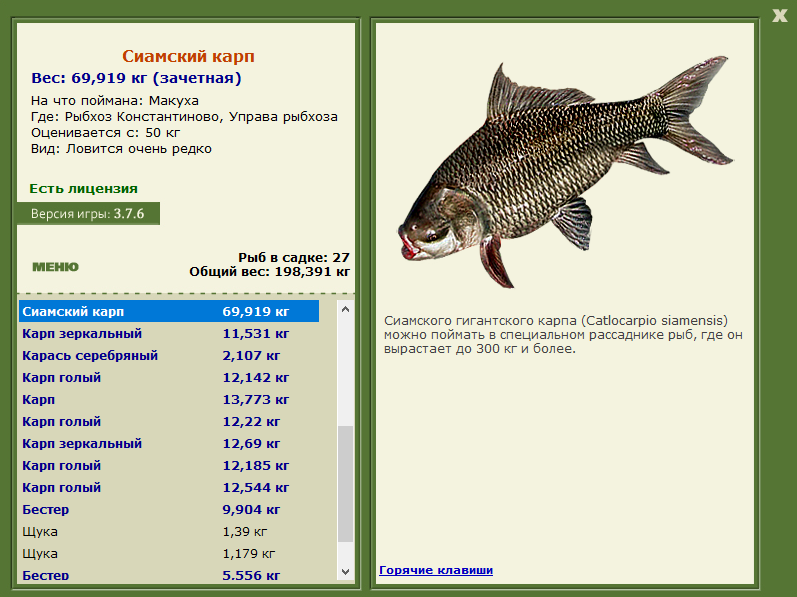
Task: Select Карп голый 12,142 кг row
Action: (169, 378)
